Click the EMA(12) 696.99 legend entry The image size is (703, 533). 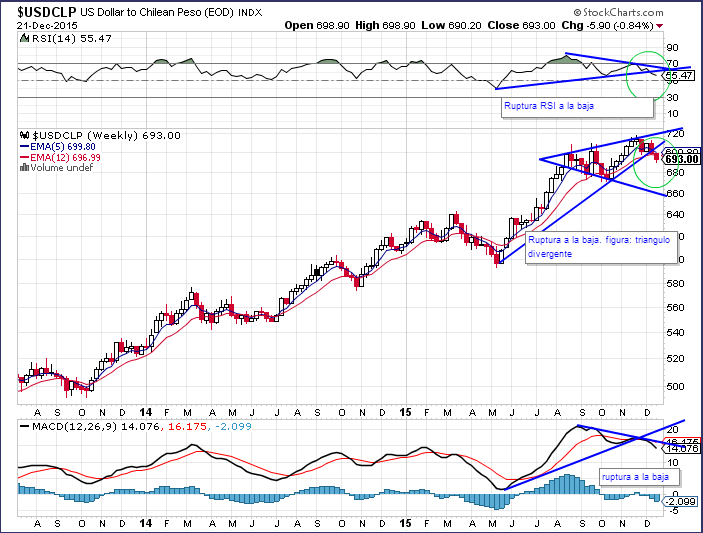60,157
